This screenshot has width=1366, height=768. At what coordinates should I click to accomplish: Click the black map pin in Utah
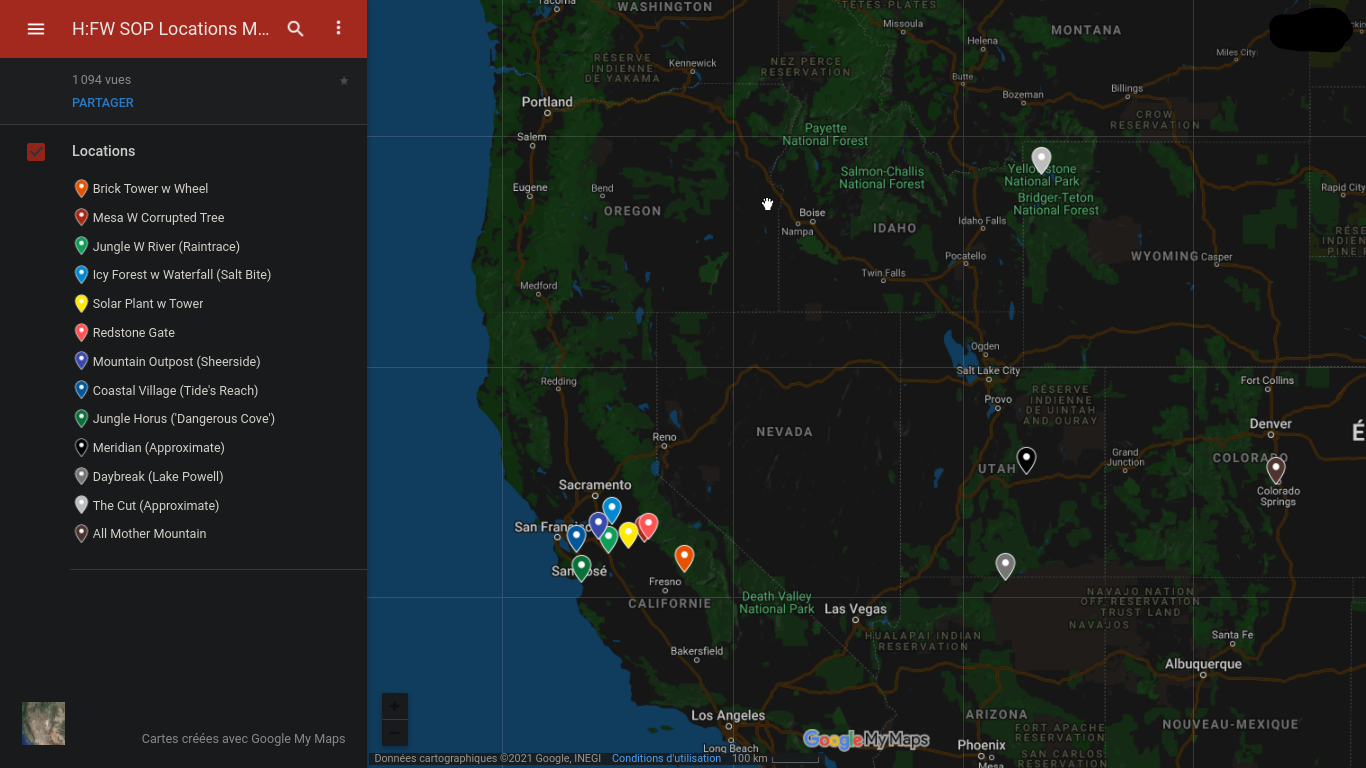click(1026, 460)
